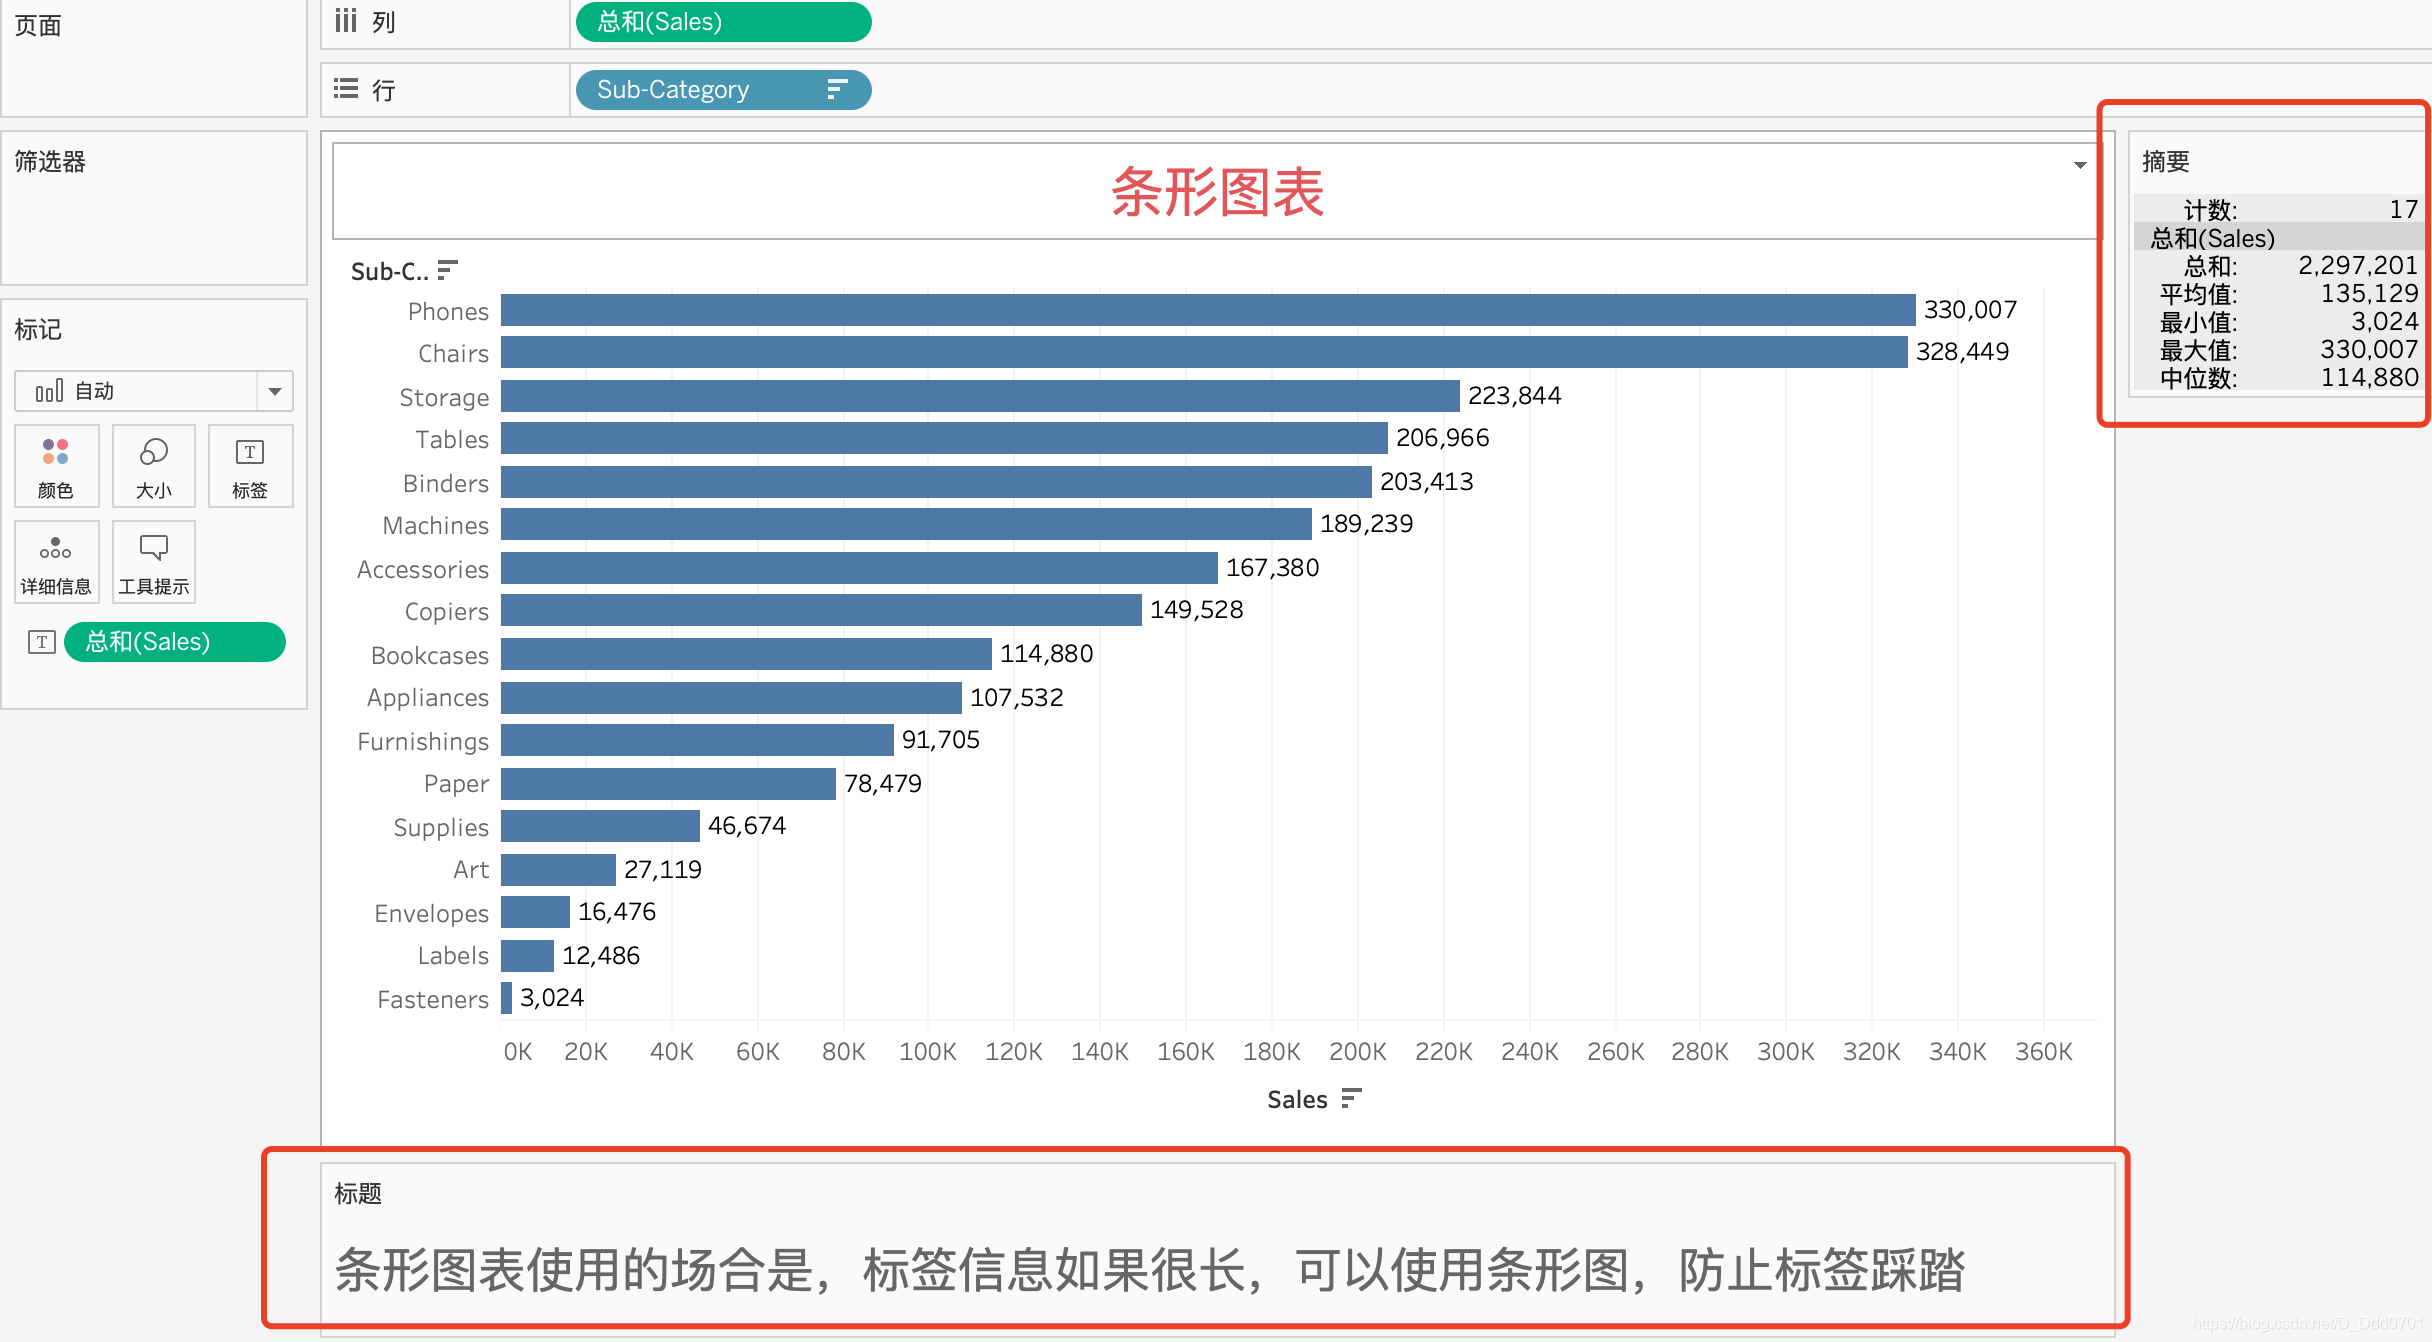The width and height of the screenshot is (2432, 1342).
Task: Click the Sub-C.. field header
Action: [x=389, y=271]
